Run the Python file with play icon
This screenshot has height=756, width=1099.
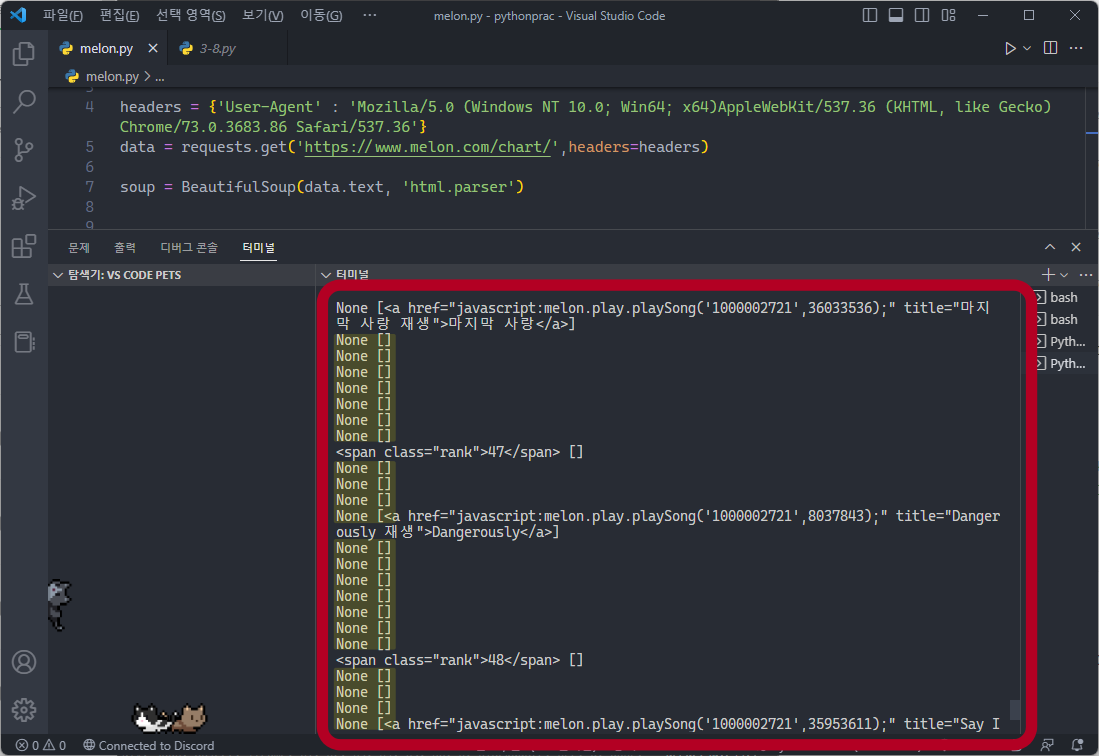pos(1010,48)
